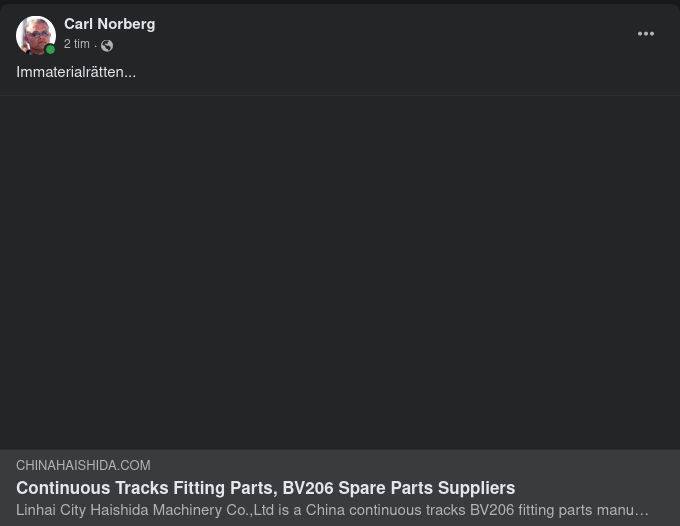Click the author name in post header
Viewport: 680px width, 526px height.
pos(109,24)
